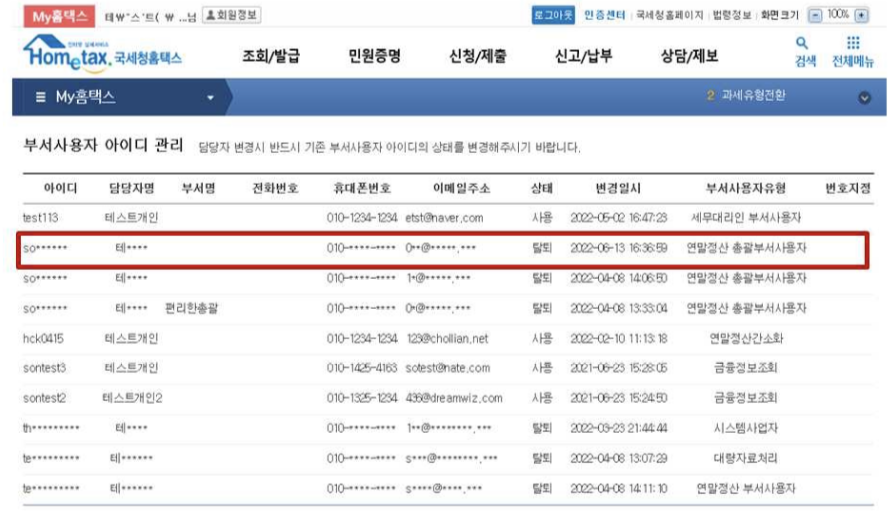Open the 상담/제보 menu
This screenshot has height=511, width=894.
(x=689, y=56)
